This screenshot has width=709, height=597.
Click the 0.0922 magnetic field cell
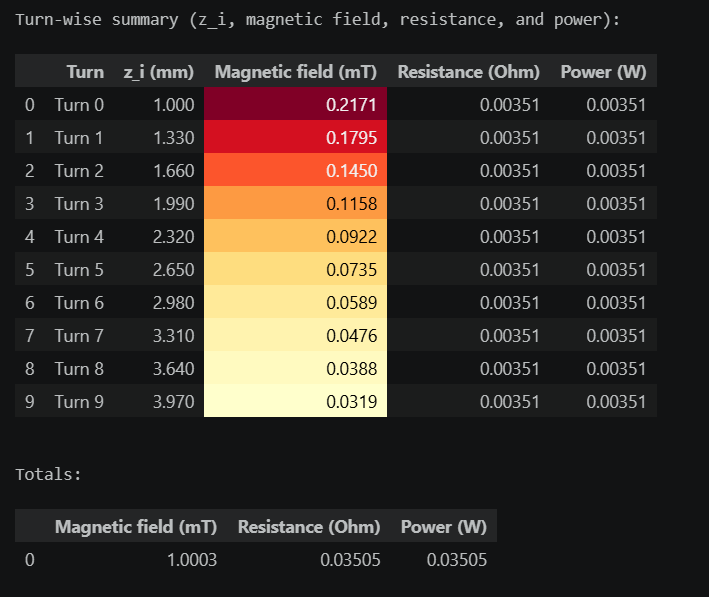tap(295, 236)
